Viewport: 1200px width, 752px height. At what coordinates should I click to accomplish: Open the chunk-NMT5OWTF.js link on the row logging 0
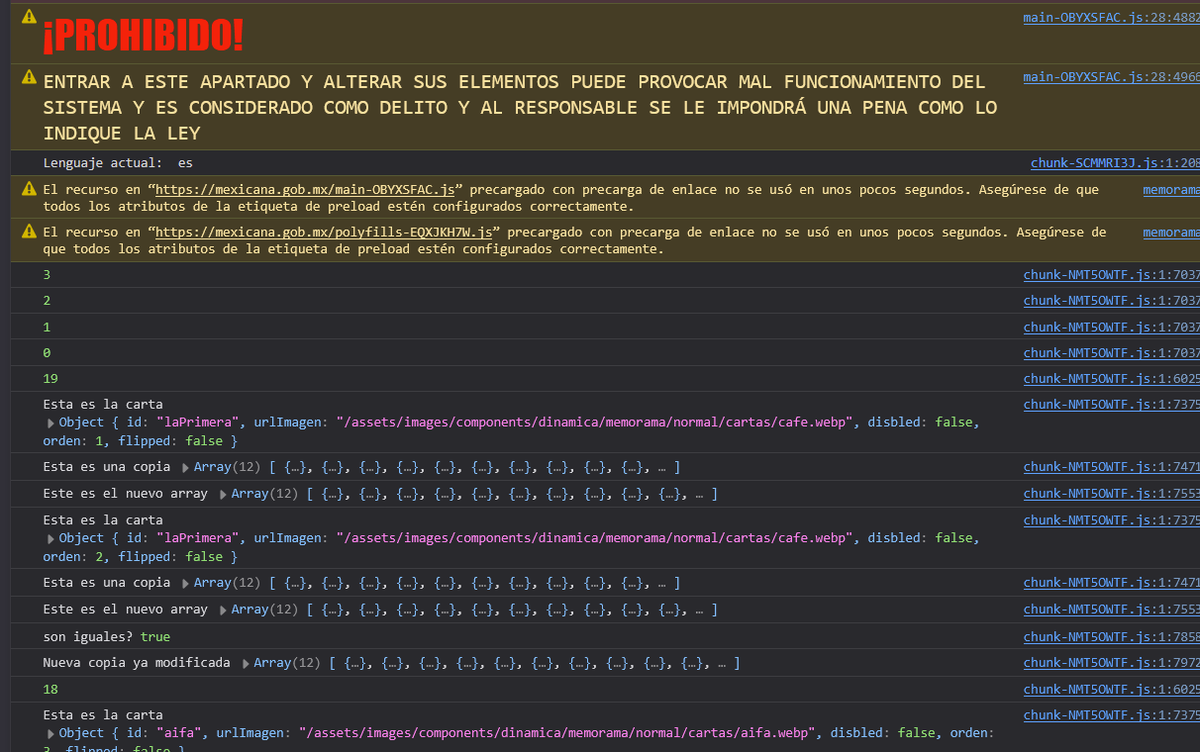1111,353
